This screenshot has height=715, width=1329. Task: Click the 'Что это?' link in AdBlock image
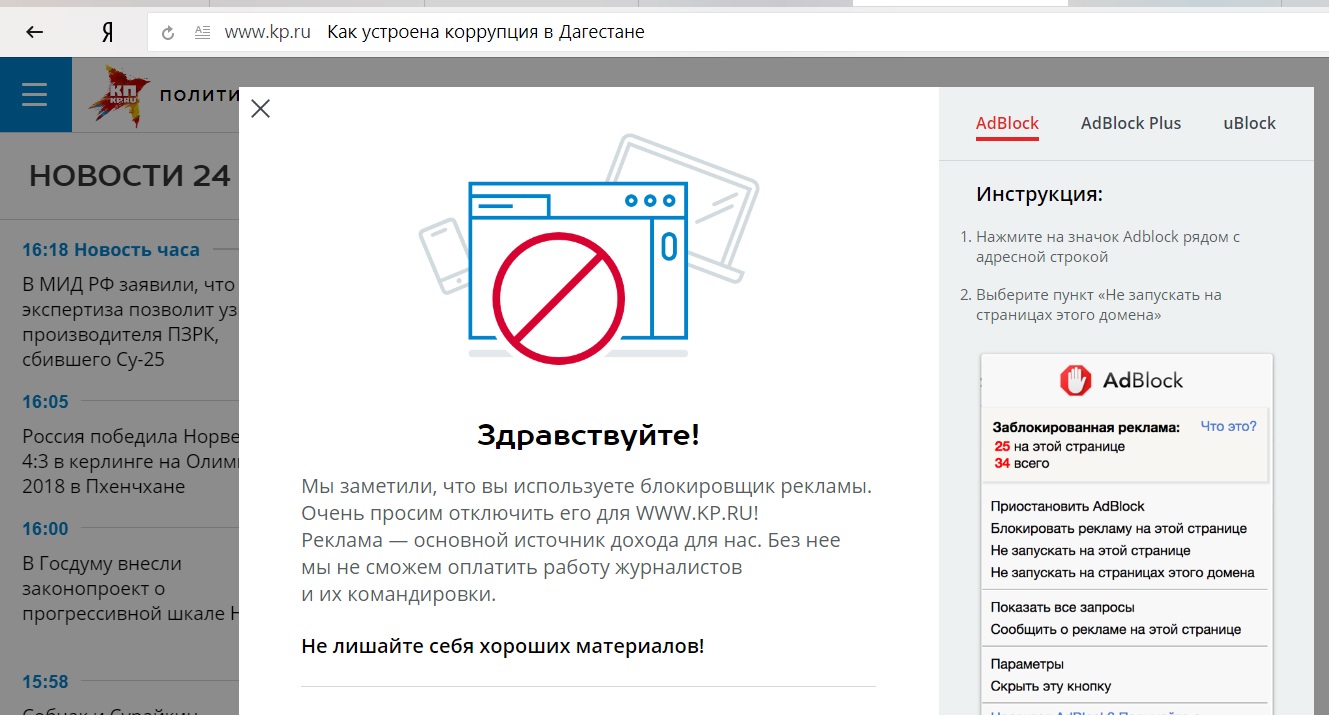click(1227, 426)
